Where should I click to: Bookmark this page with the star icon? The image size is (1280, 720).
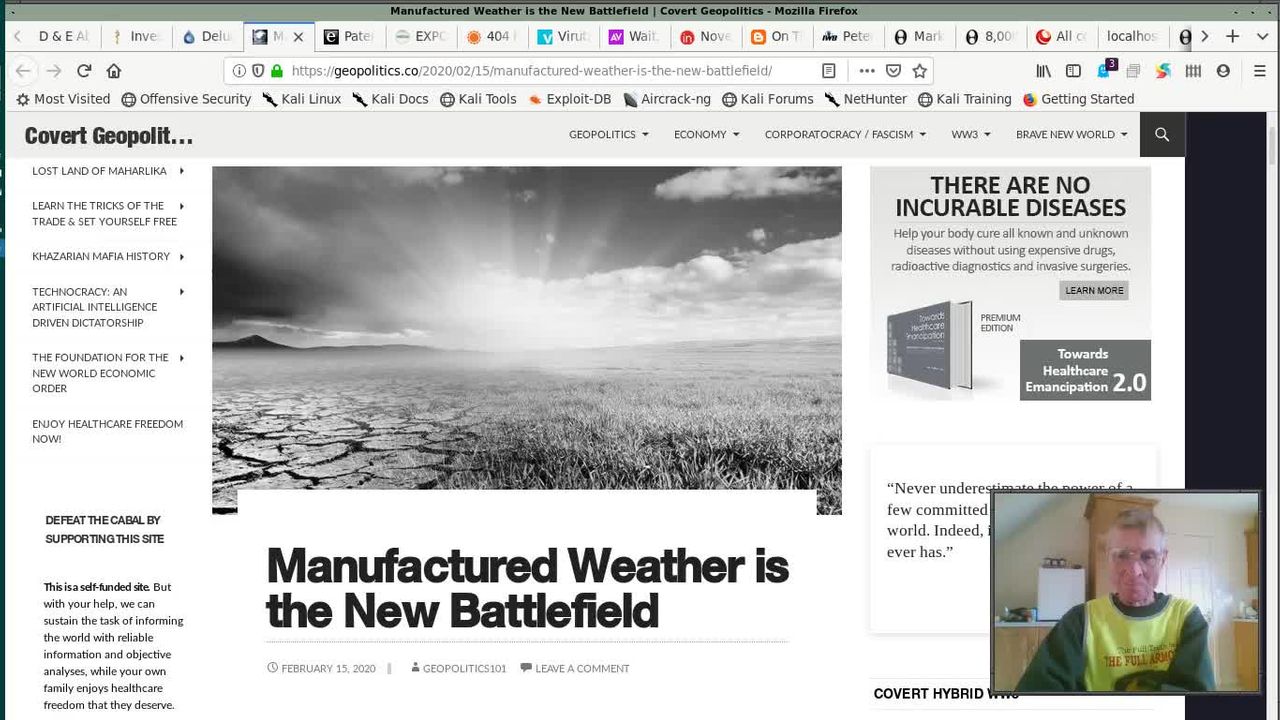point(920,71)
